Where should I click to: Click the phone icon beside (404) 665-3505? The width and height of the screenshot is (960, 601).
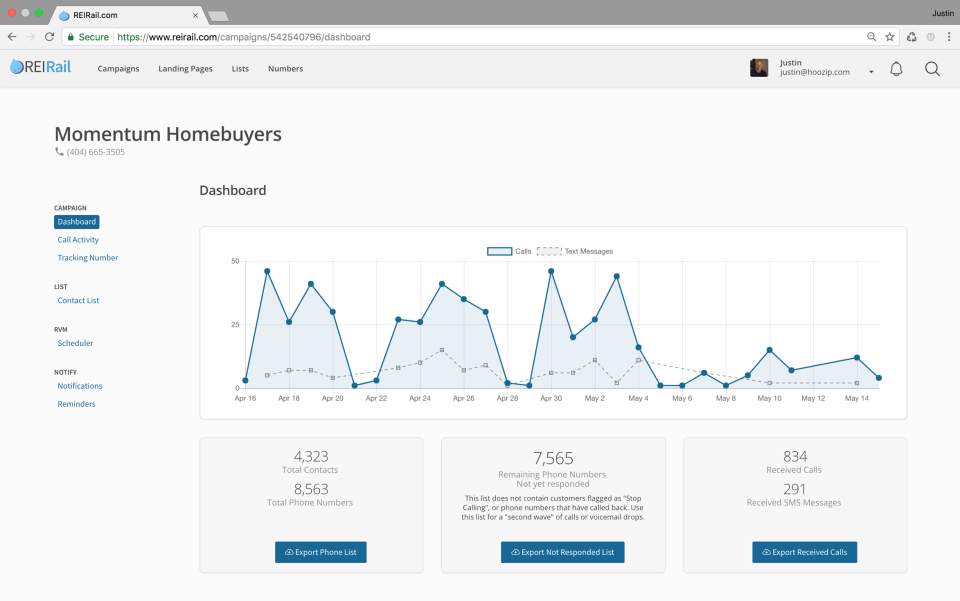pyautogui.click(x=59, y=152)
